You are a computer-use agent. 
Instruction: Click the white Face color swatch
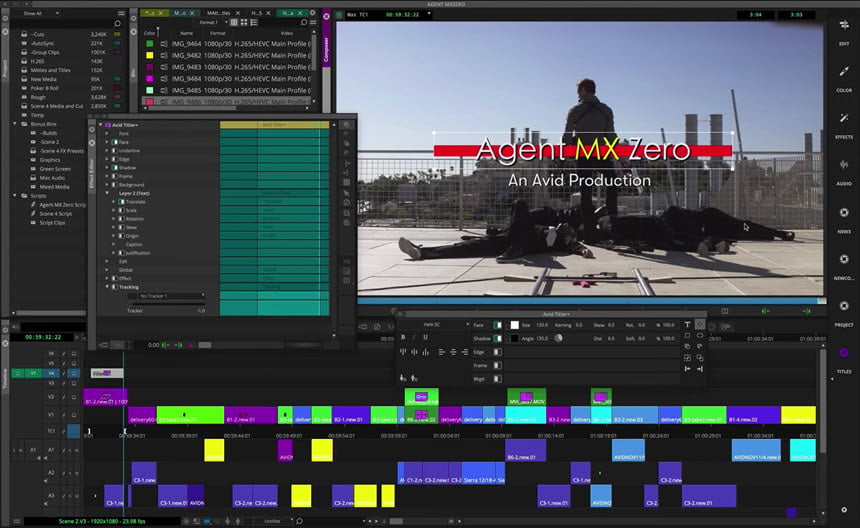(x=515, y=325)
